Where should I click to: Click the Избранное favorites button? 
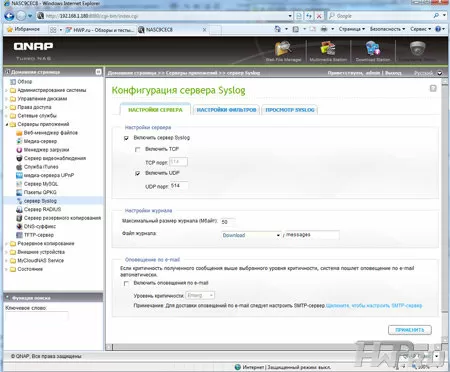[x=23, y=29]
